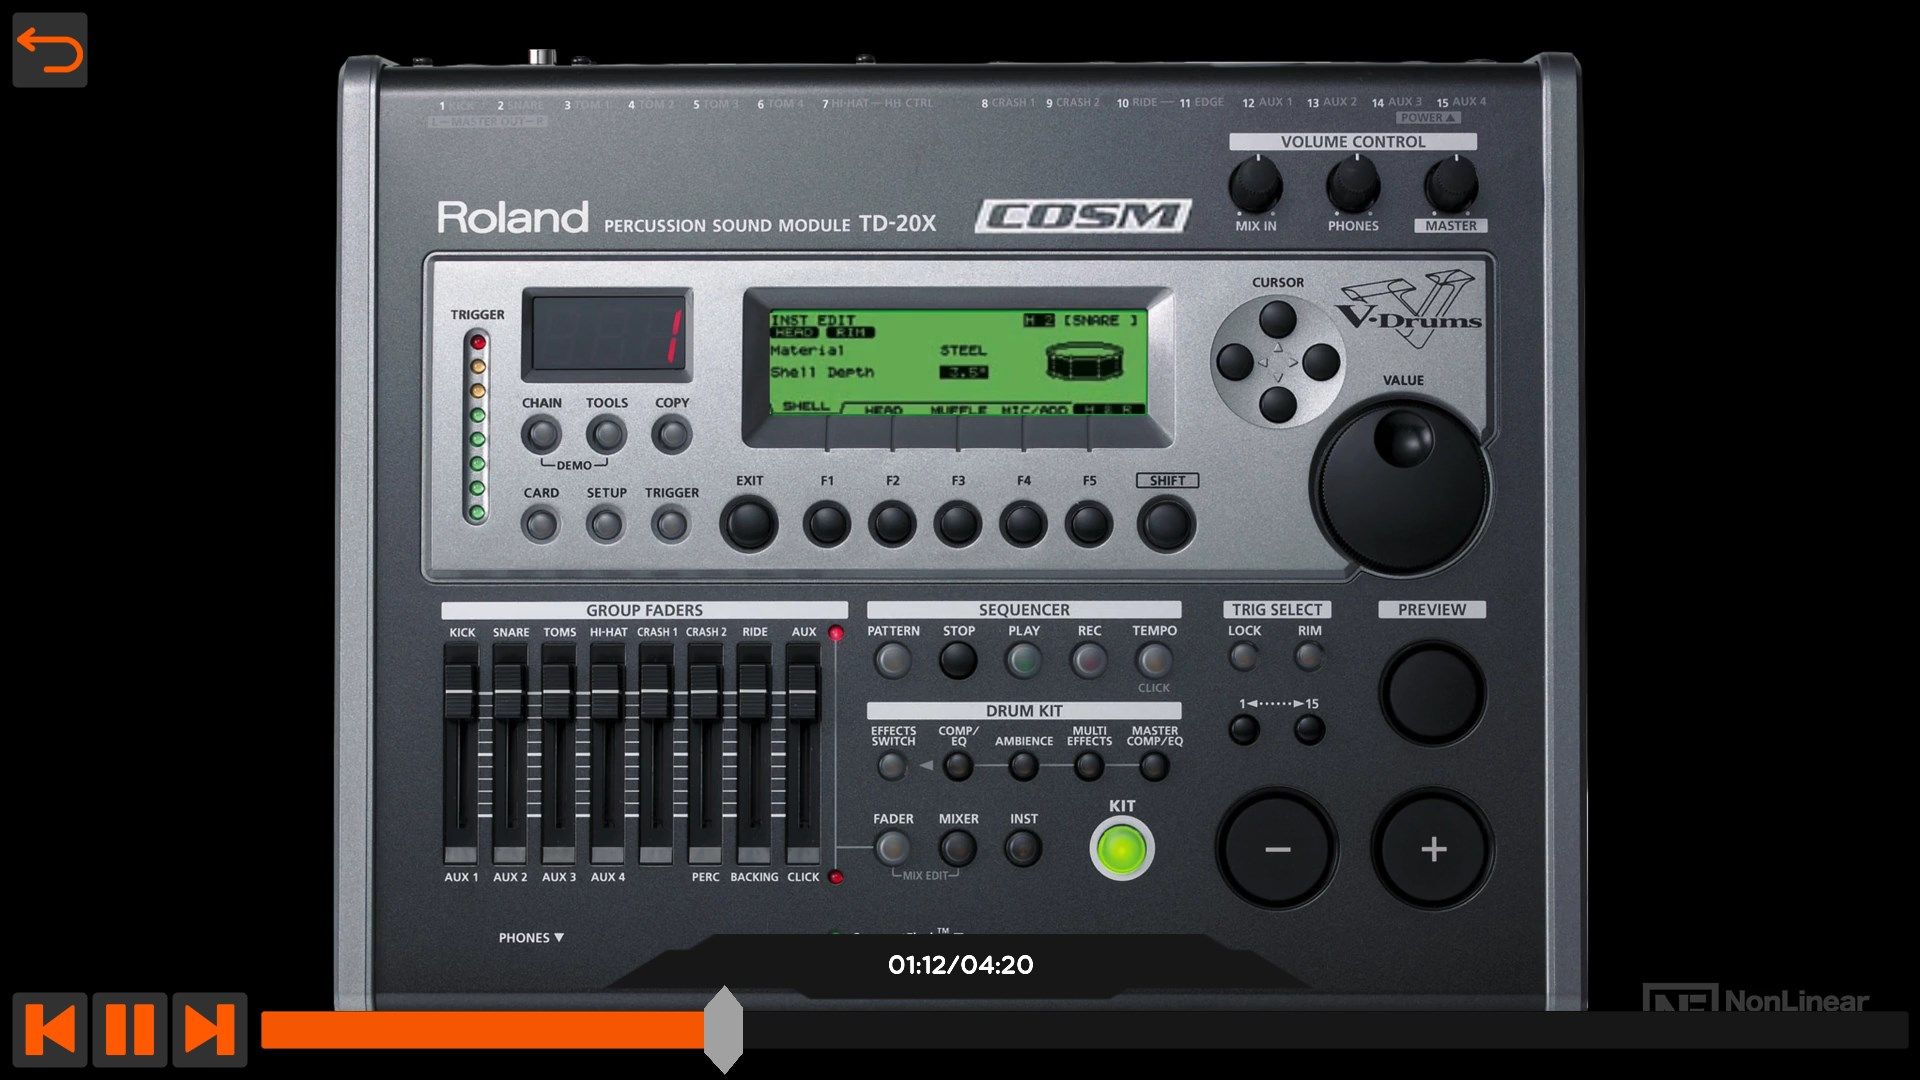Click the KICK group fader
The height and width of the screenshot is (1080, 1920).
point(461,691)
